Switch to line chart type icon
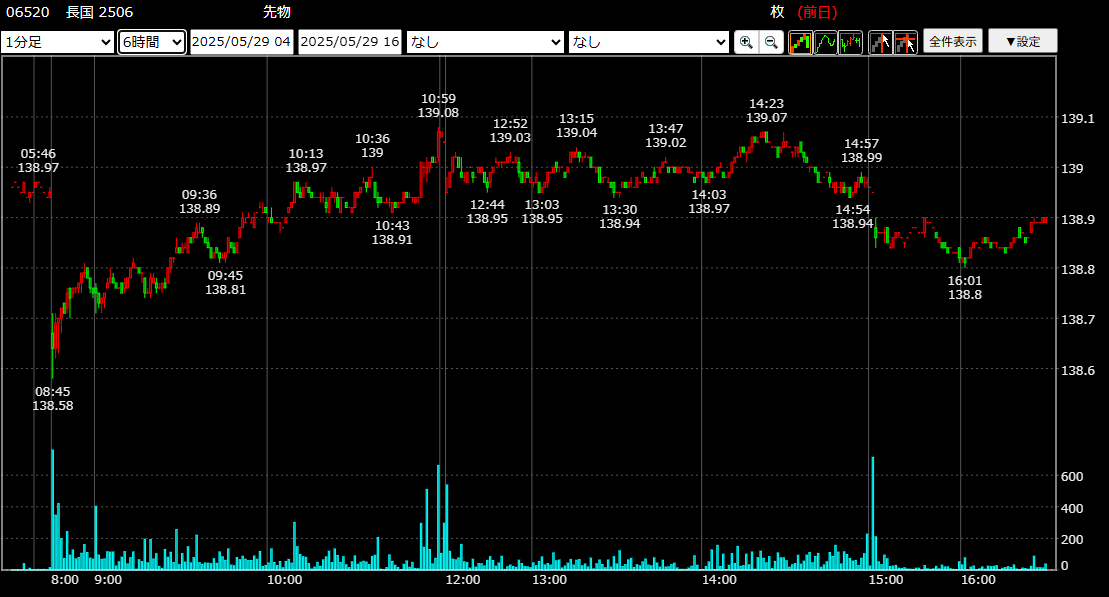This screenshot has height=597, width=1109. 825,42
